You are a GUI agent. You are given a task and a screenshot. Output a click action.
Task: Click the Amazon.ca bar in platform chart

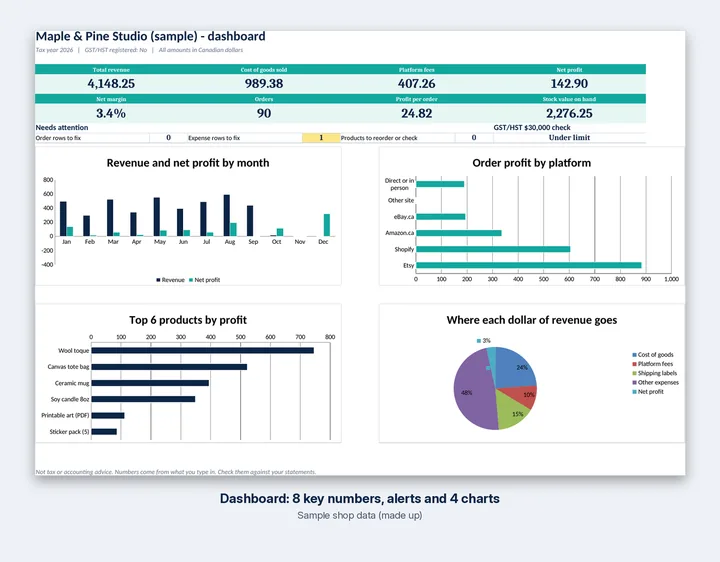(459, 233)
